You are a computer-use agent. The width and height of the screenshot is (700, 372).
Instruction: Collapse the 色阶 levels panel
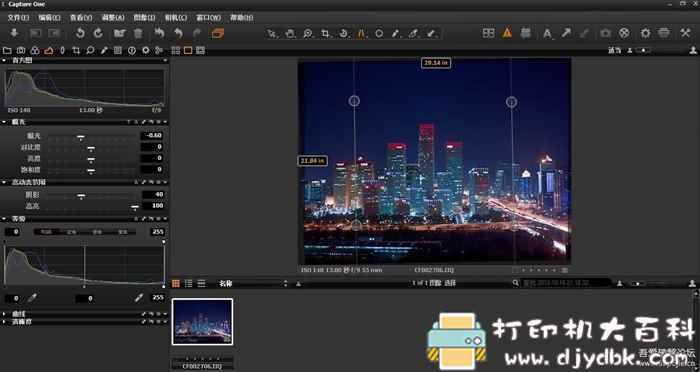pos(4,219)
